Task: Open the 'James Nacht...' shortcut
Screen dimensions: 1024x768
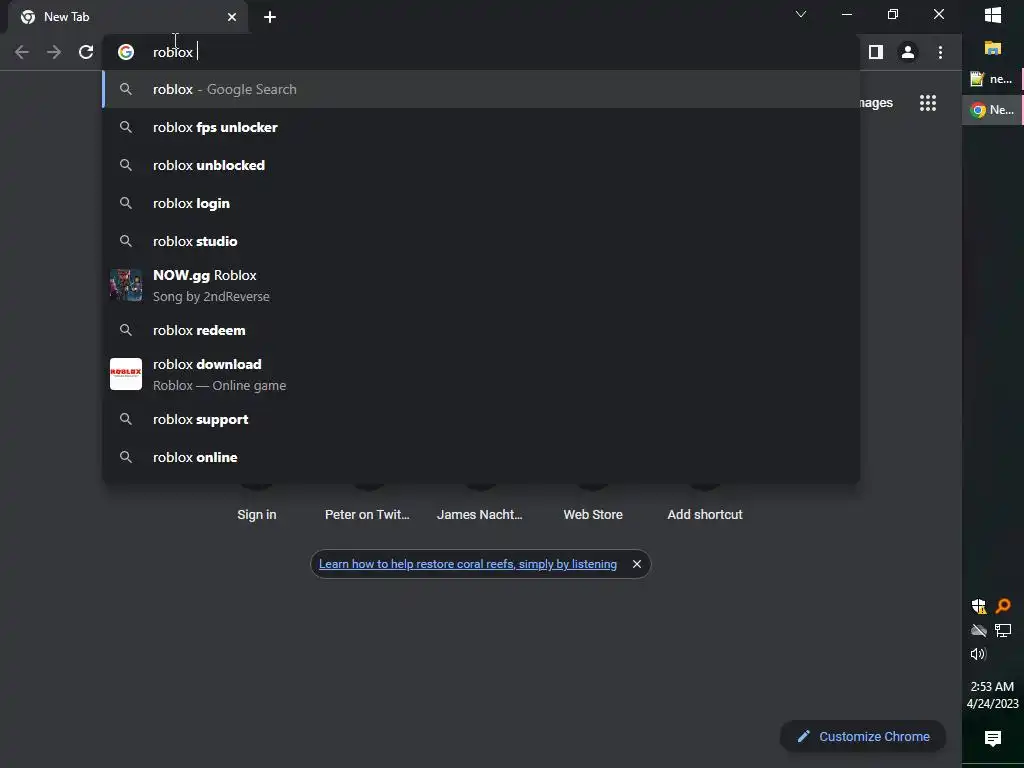Action: click(x=480, y=514)
